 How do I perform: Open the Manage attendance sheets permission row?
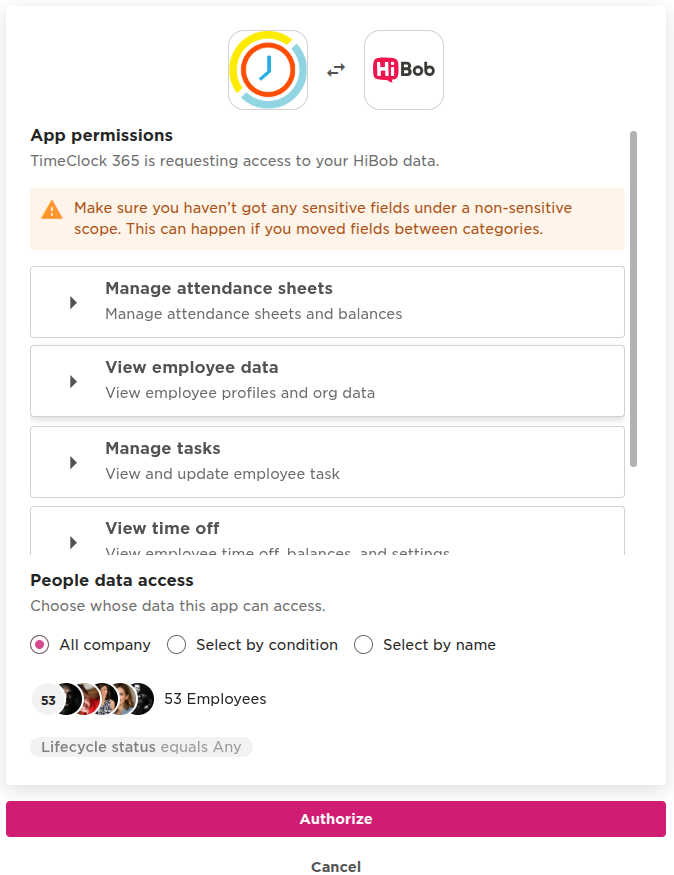click(x=327, y=301)
